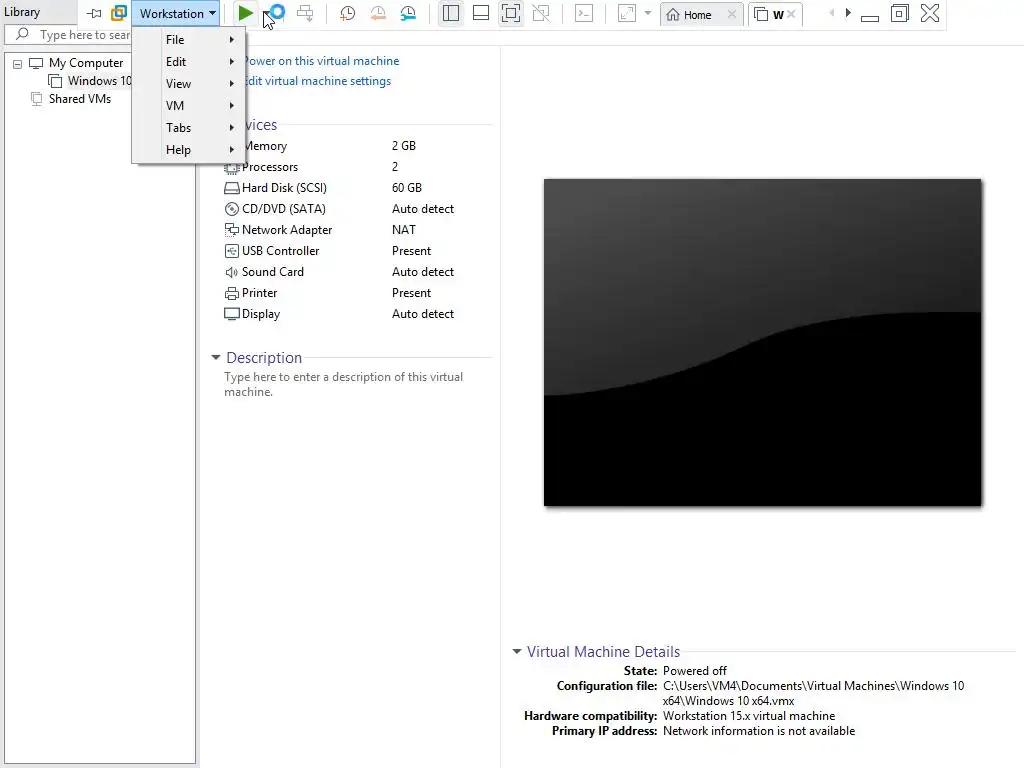Click the Powered off state text
The height and width of the screenshot is (768, 1024).
click(x=694, y=671)
